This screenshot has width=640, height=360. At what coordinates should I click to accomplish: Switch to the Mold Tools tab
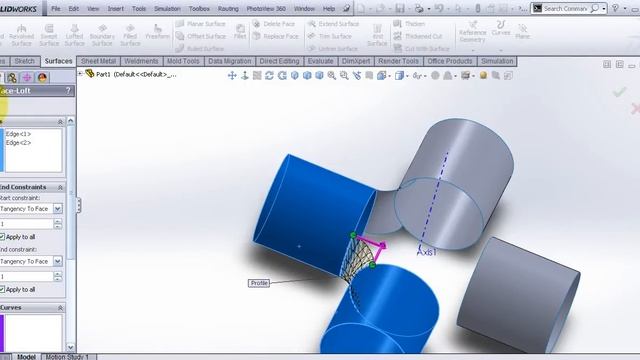click(183, 61)
